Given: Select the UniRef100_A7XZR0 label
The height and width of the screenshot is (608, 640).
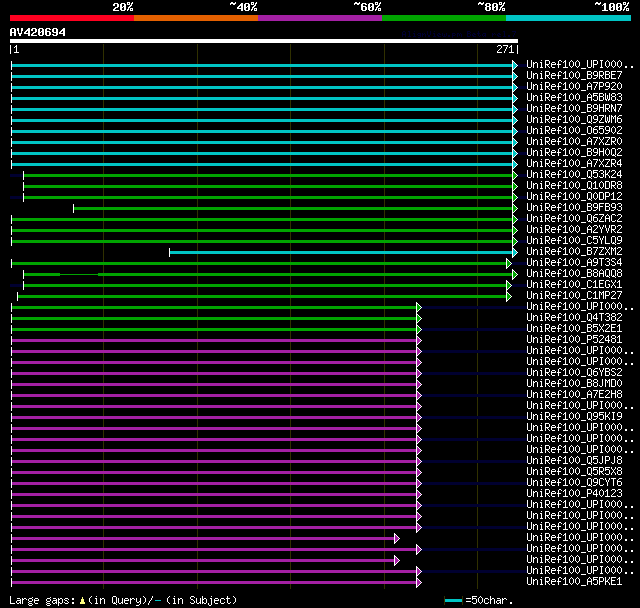Looking at the screenshot, I should [x=574, y=142].
